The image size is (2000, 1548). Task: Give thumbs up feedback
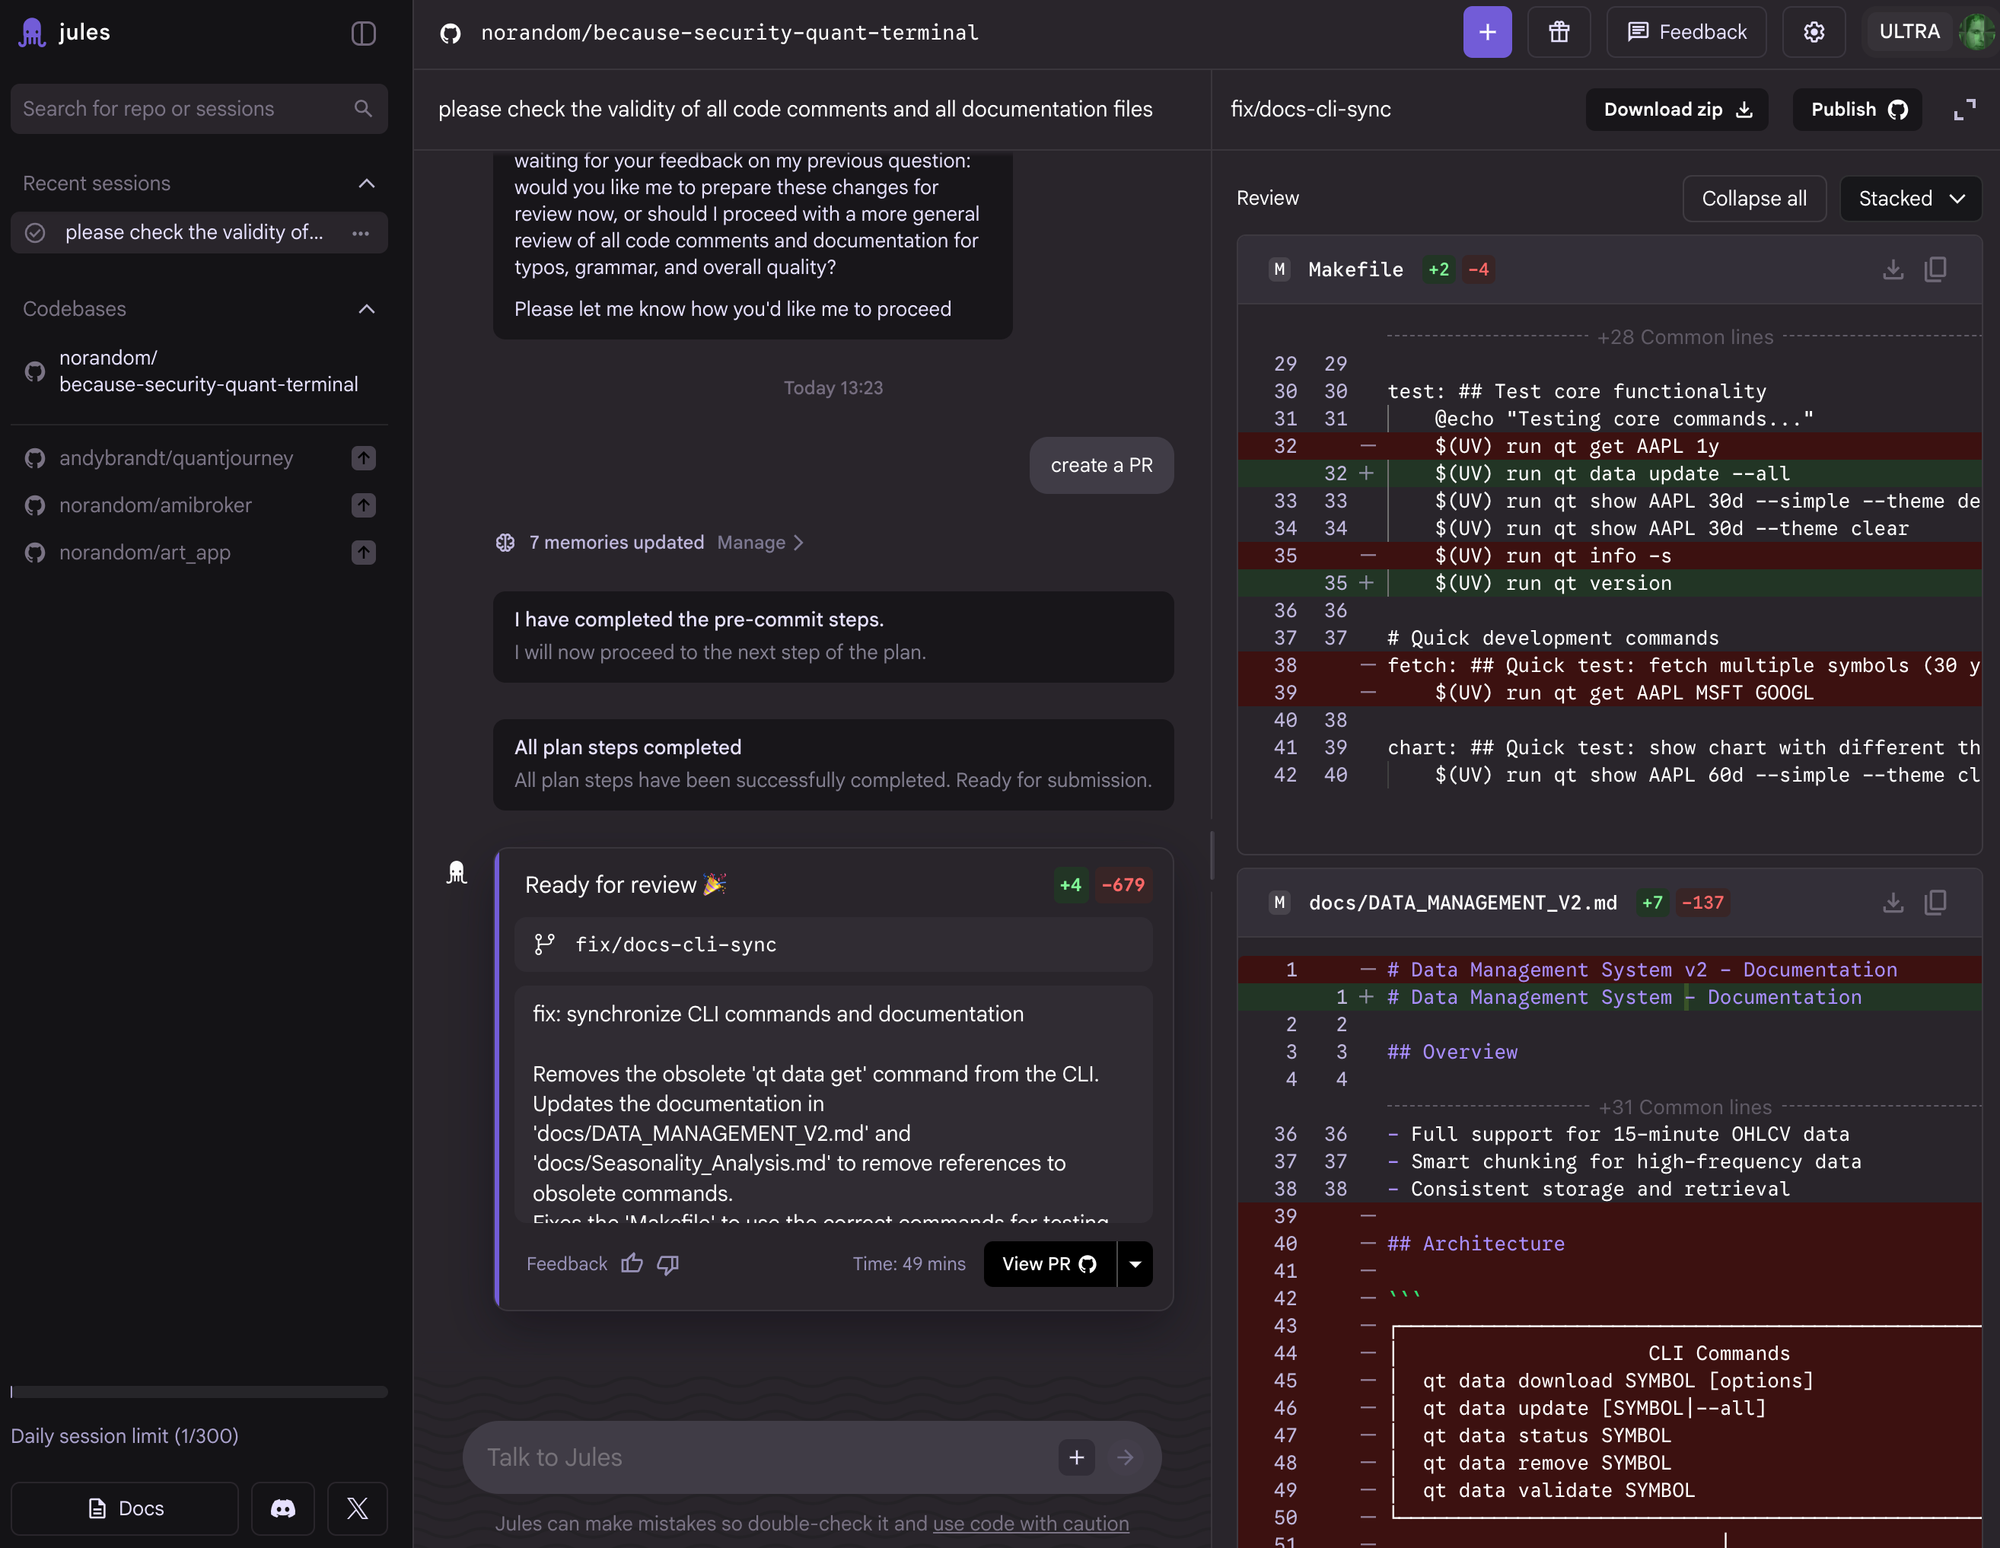pos(632,1264)
